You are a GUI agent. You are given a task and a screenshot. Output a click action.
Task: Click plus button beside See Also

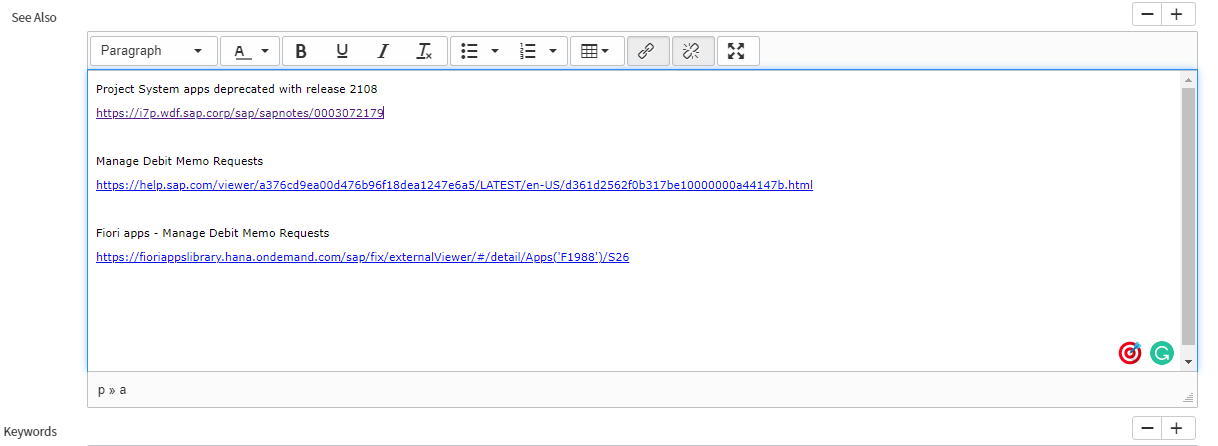tap(1179, 14)
